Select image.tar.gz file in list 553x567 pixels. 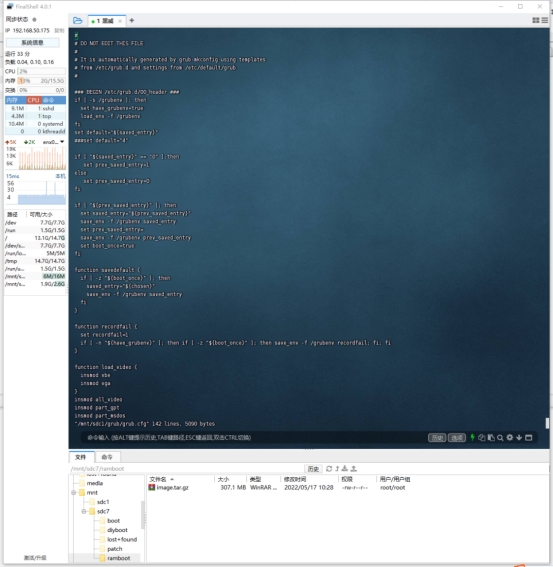tap(173, 487)
